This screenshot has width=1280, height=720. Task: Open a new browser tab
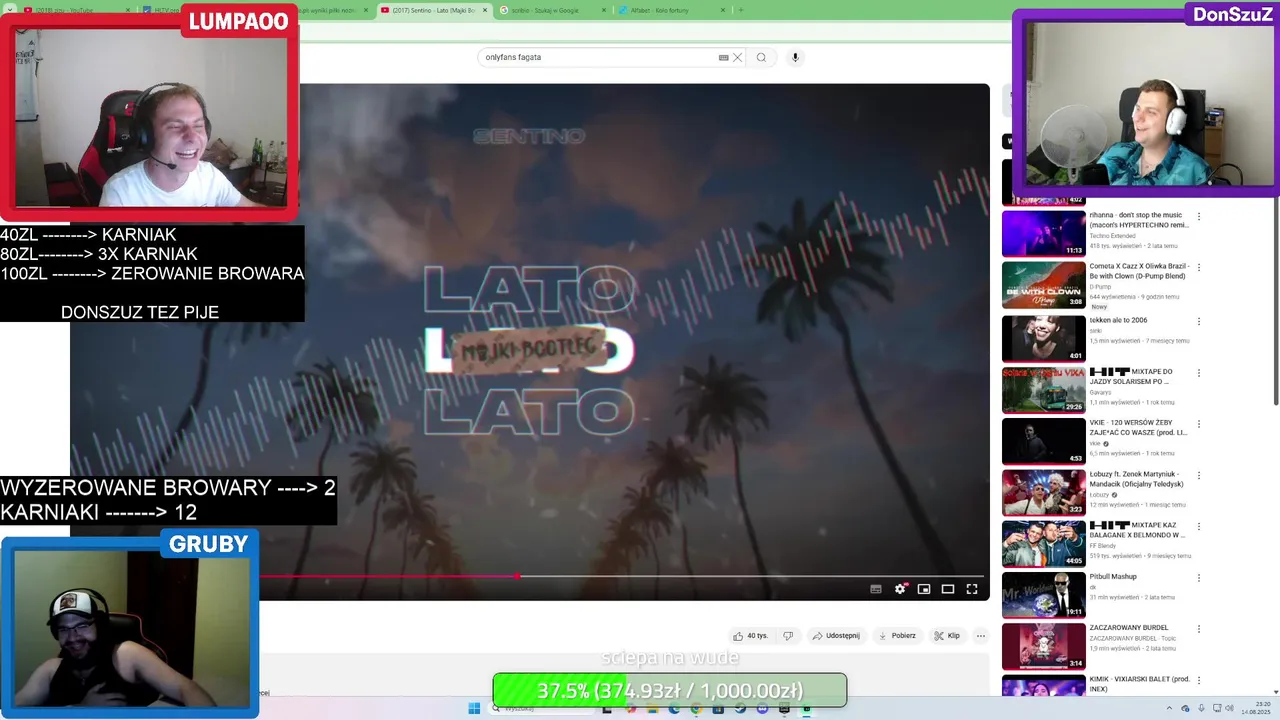click(x=741, y=10)
